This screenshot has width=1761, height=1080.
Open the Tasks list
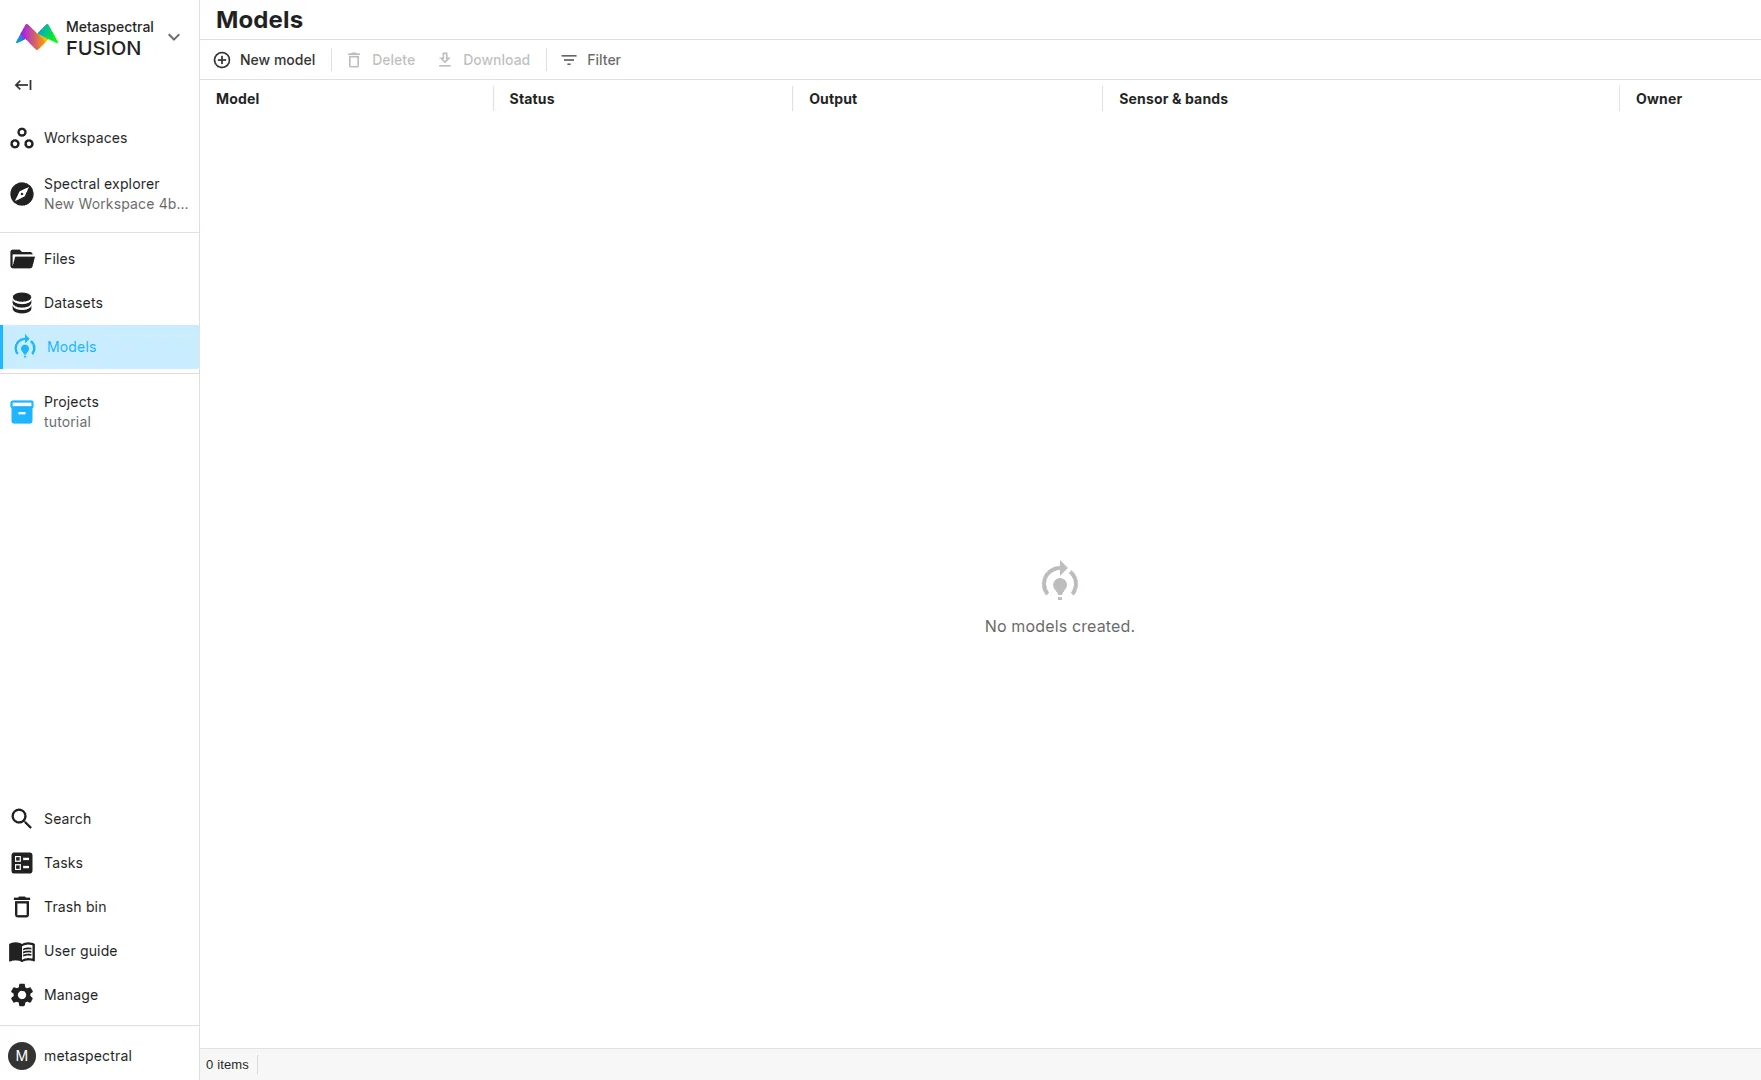[x=63, y=863]
